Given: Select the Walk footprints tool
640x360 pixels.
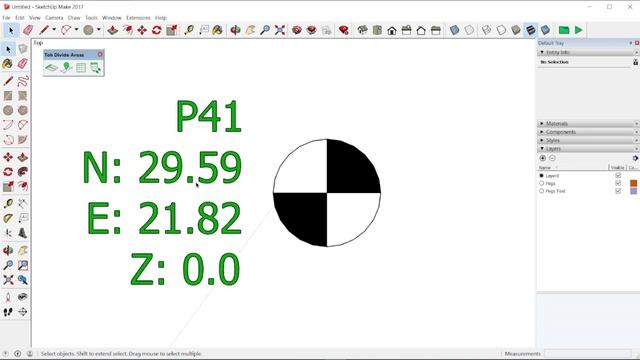Looking at the screenshot, I should [8, 312].
